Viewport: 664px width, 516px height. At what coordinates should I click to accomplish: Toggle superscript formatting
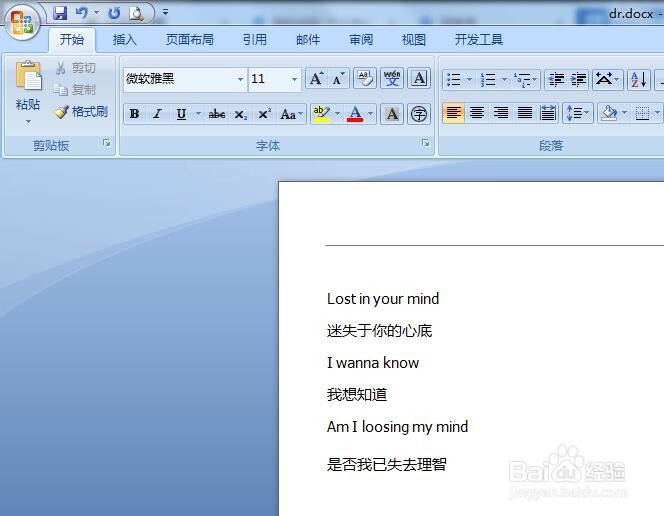(x=265, y=114)
